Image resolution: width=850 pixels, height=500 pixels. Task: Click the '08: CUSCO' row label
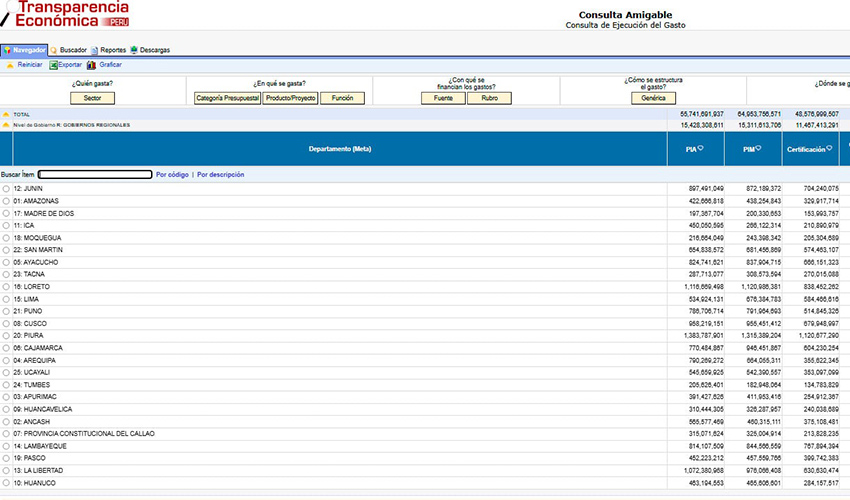[30, 324]
